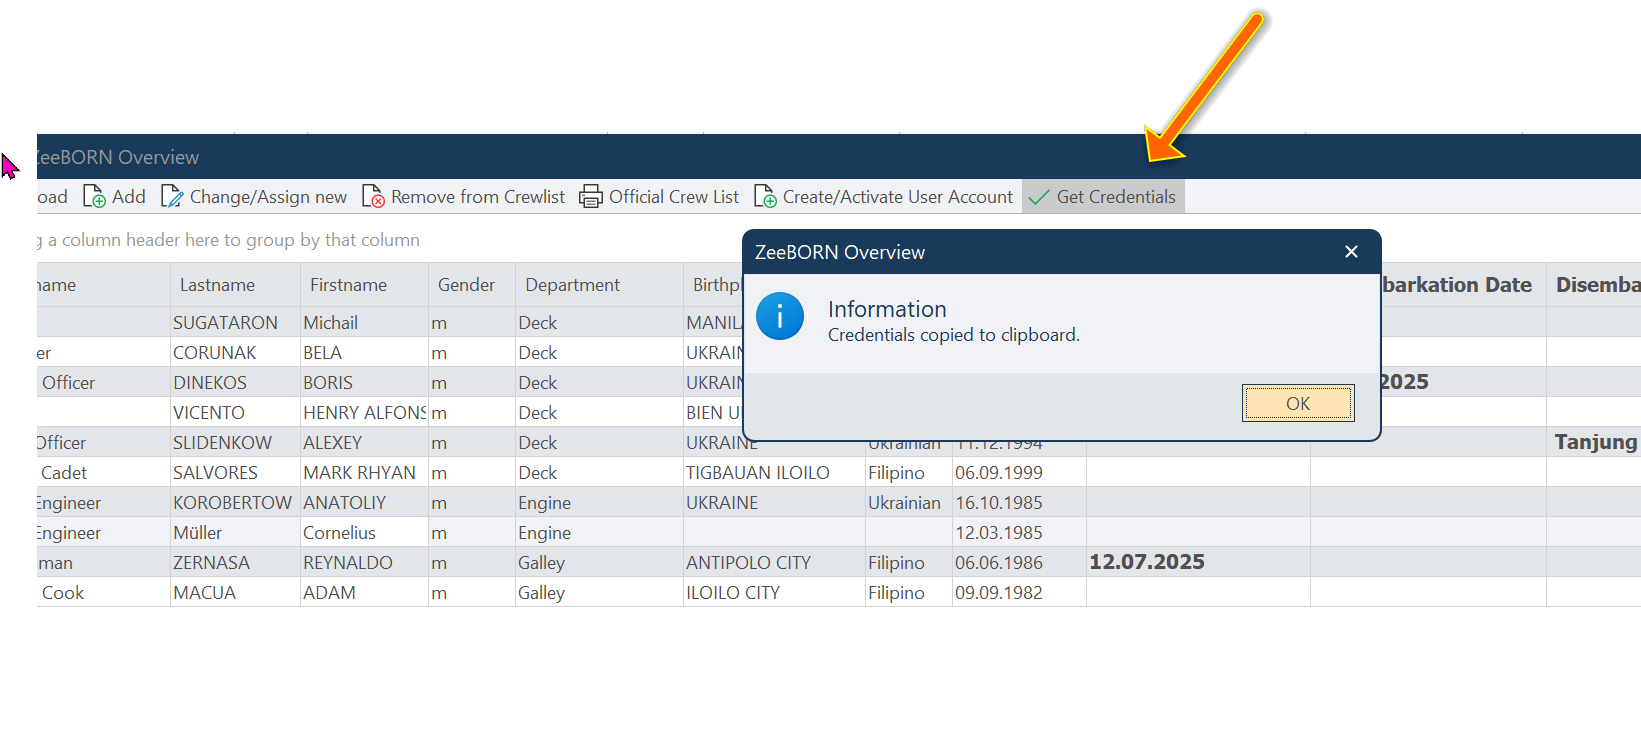Select SUGATARON lastname cell
This screenshot has width=1641, height=749.
[235, 323]
